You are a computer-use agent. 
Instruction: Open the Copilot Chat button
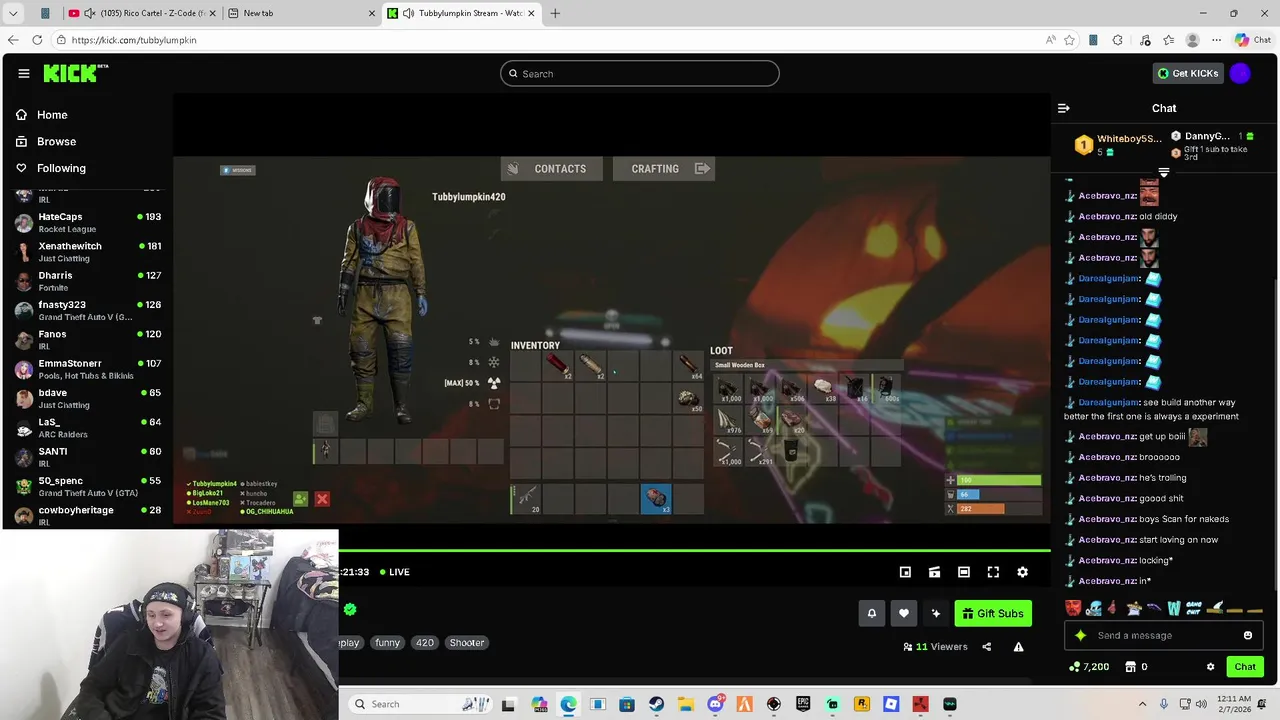pos(1254,40)
